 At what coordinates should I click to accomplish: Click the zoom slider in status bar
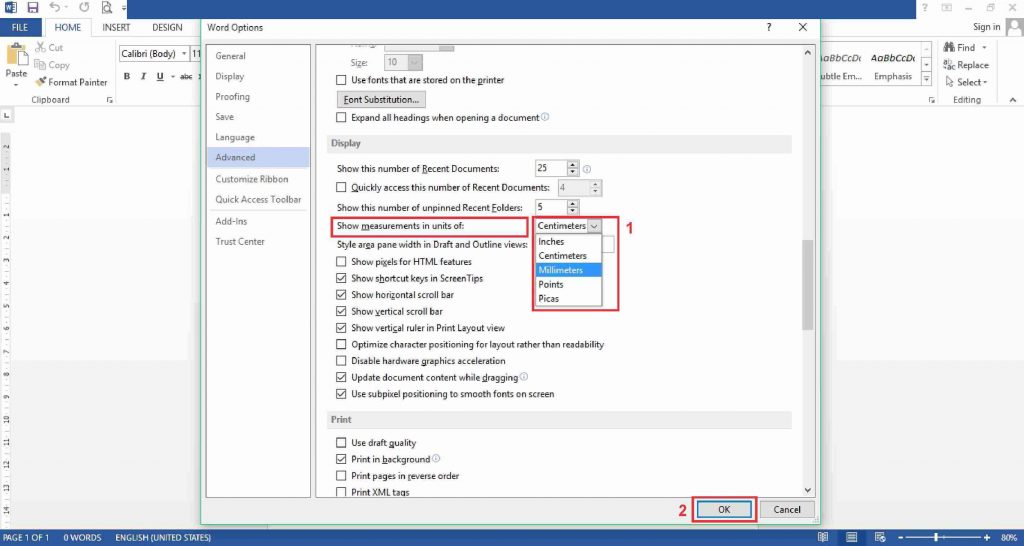click(x=936, y=538)
